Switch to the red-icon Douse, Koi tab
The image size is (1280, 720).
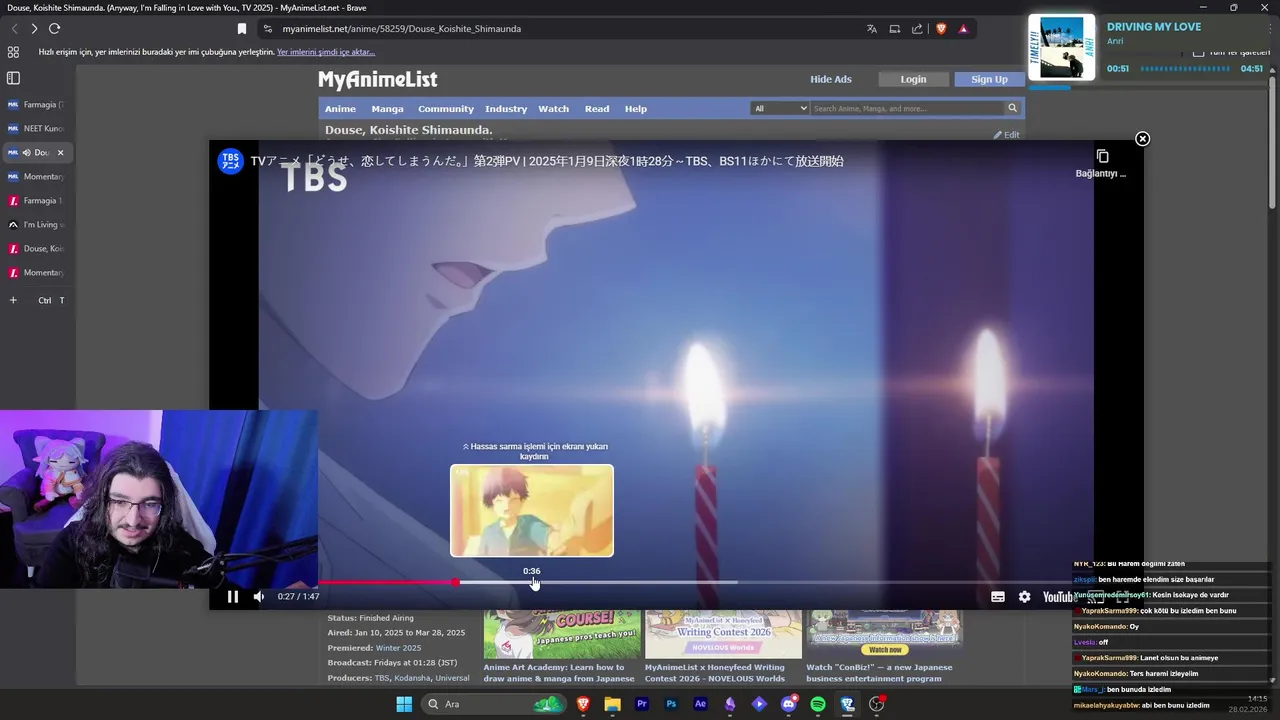point(36,248)
